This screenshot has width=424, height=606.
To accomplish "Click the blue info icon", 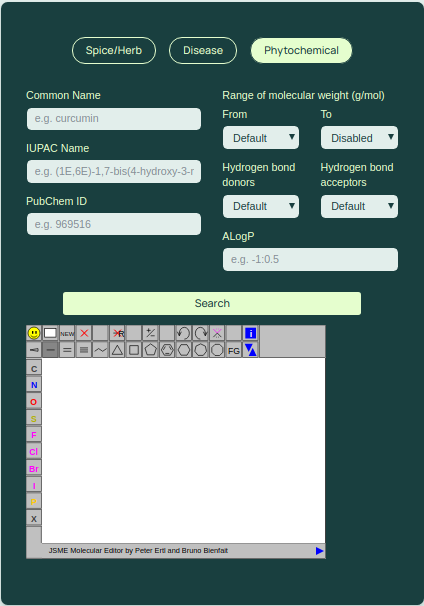I will (250, 333).
